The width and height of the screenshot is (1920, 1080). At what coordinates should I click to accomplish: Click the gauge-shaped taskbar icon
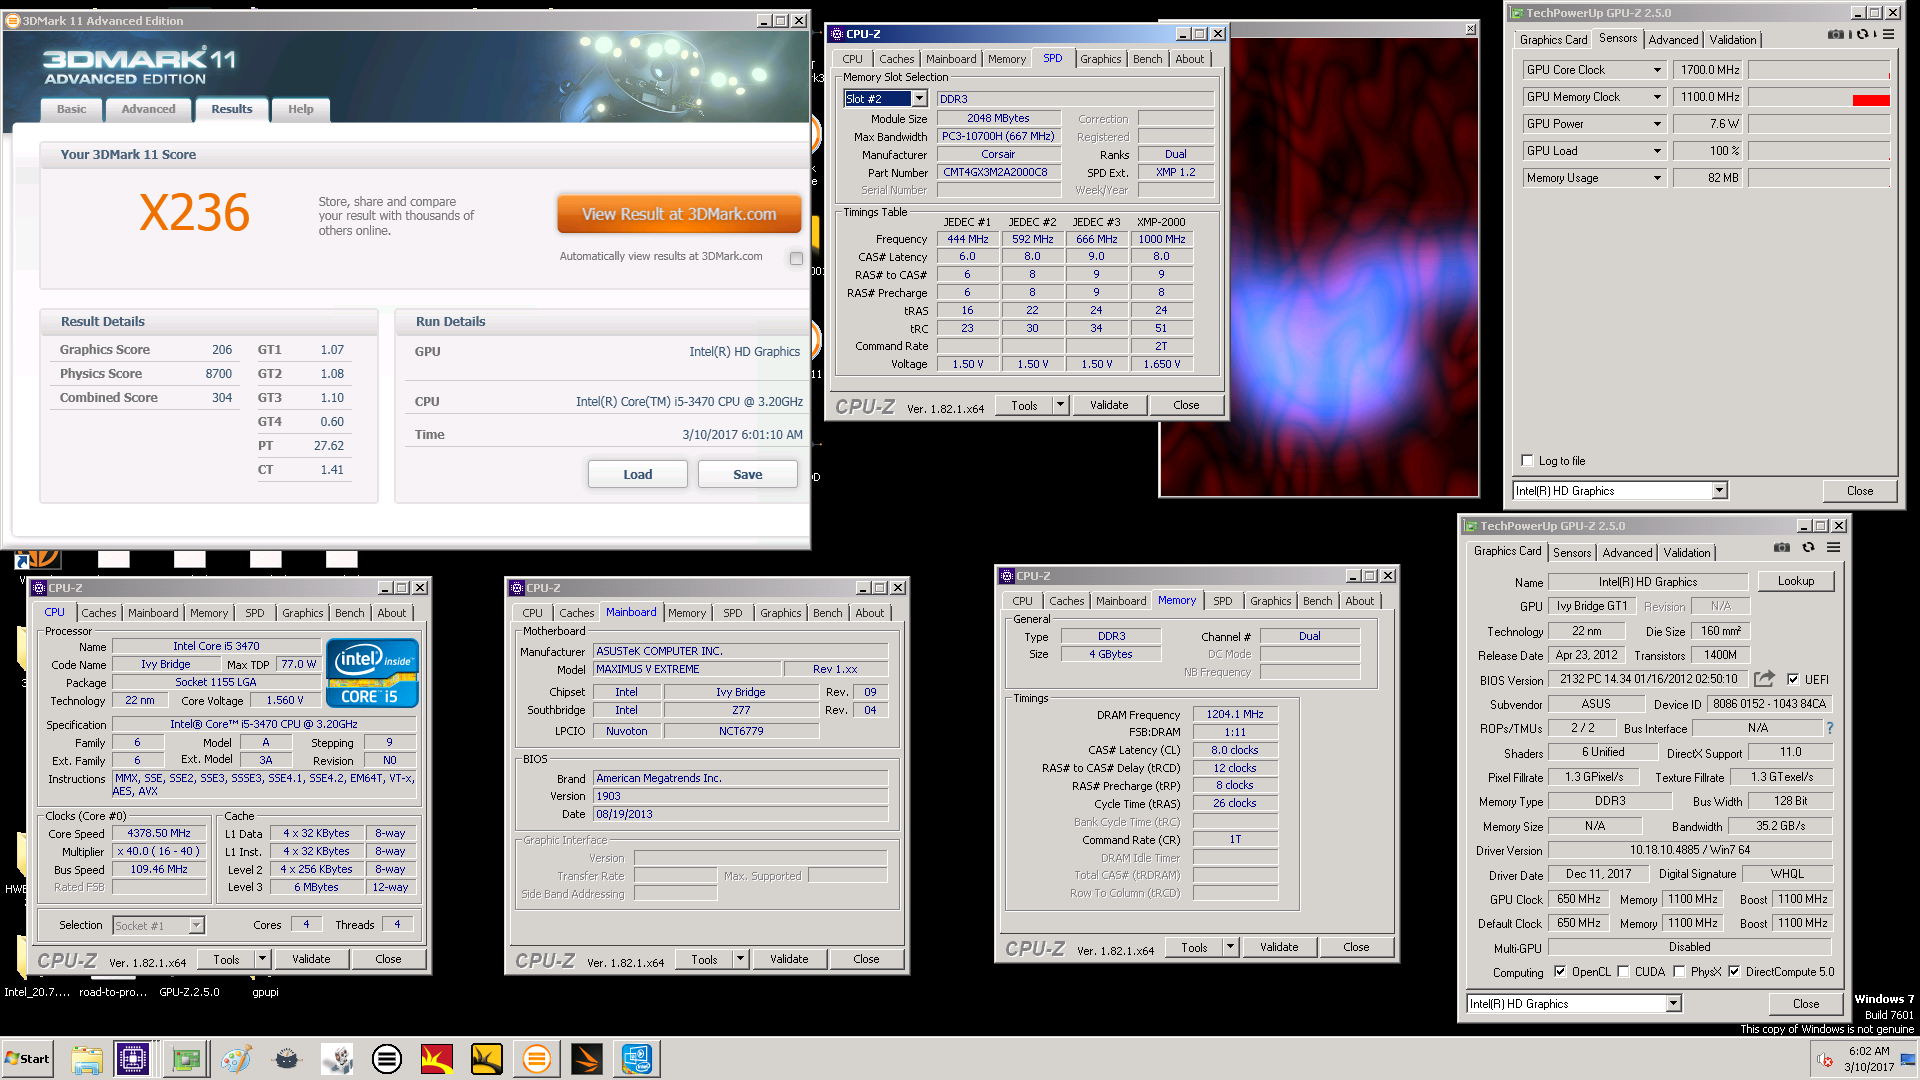point(287,1058)
